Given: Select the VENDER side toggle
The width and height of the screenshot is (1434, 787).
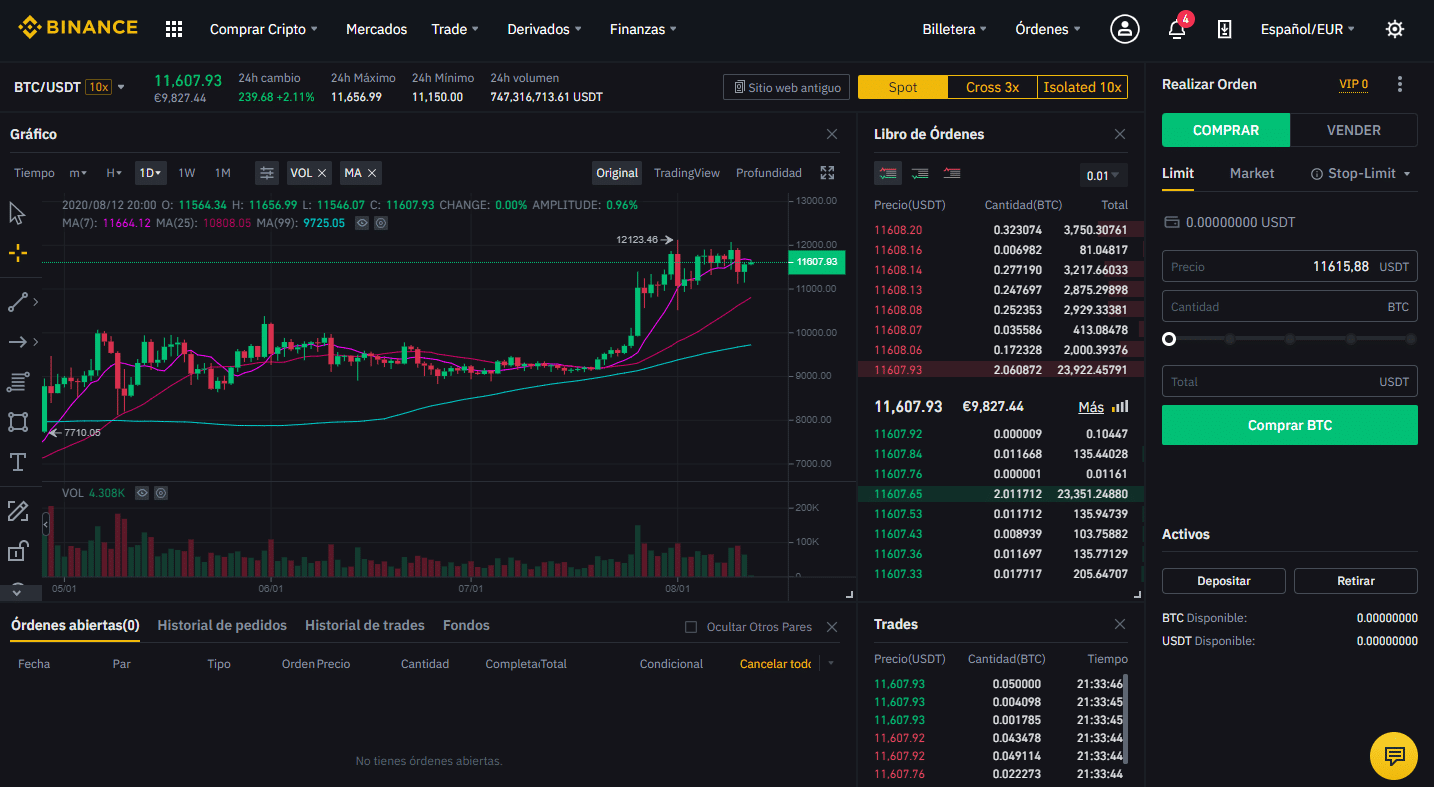Looking at the screenshot, I should click(1354, 130).
